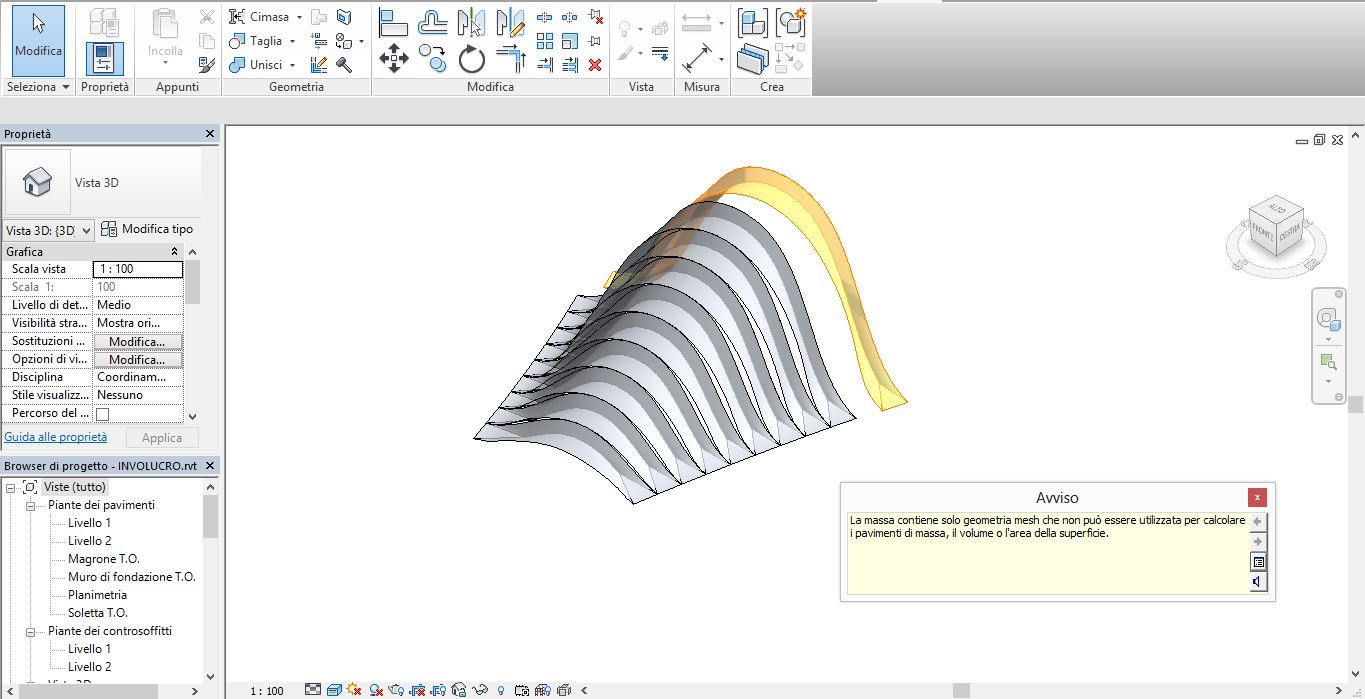Screen dimensions: 1365x699
Task: Toggle the Proprietà palette button
Action: (104, 59)
